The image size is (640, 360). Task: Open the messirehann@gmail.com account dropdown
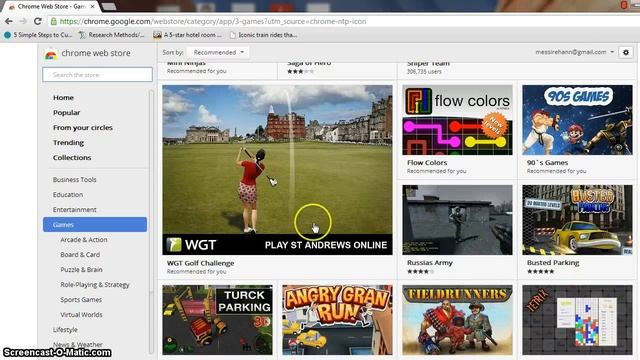(574, 52)
